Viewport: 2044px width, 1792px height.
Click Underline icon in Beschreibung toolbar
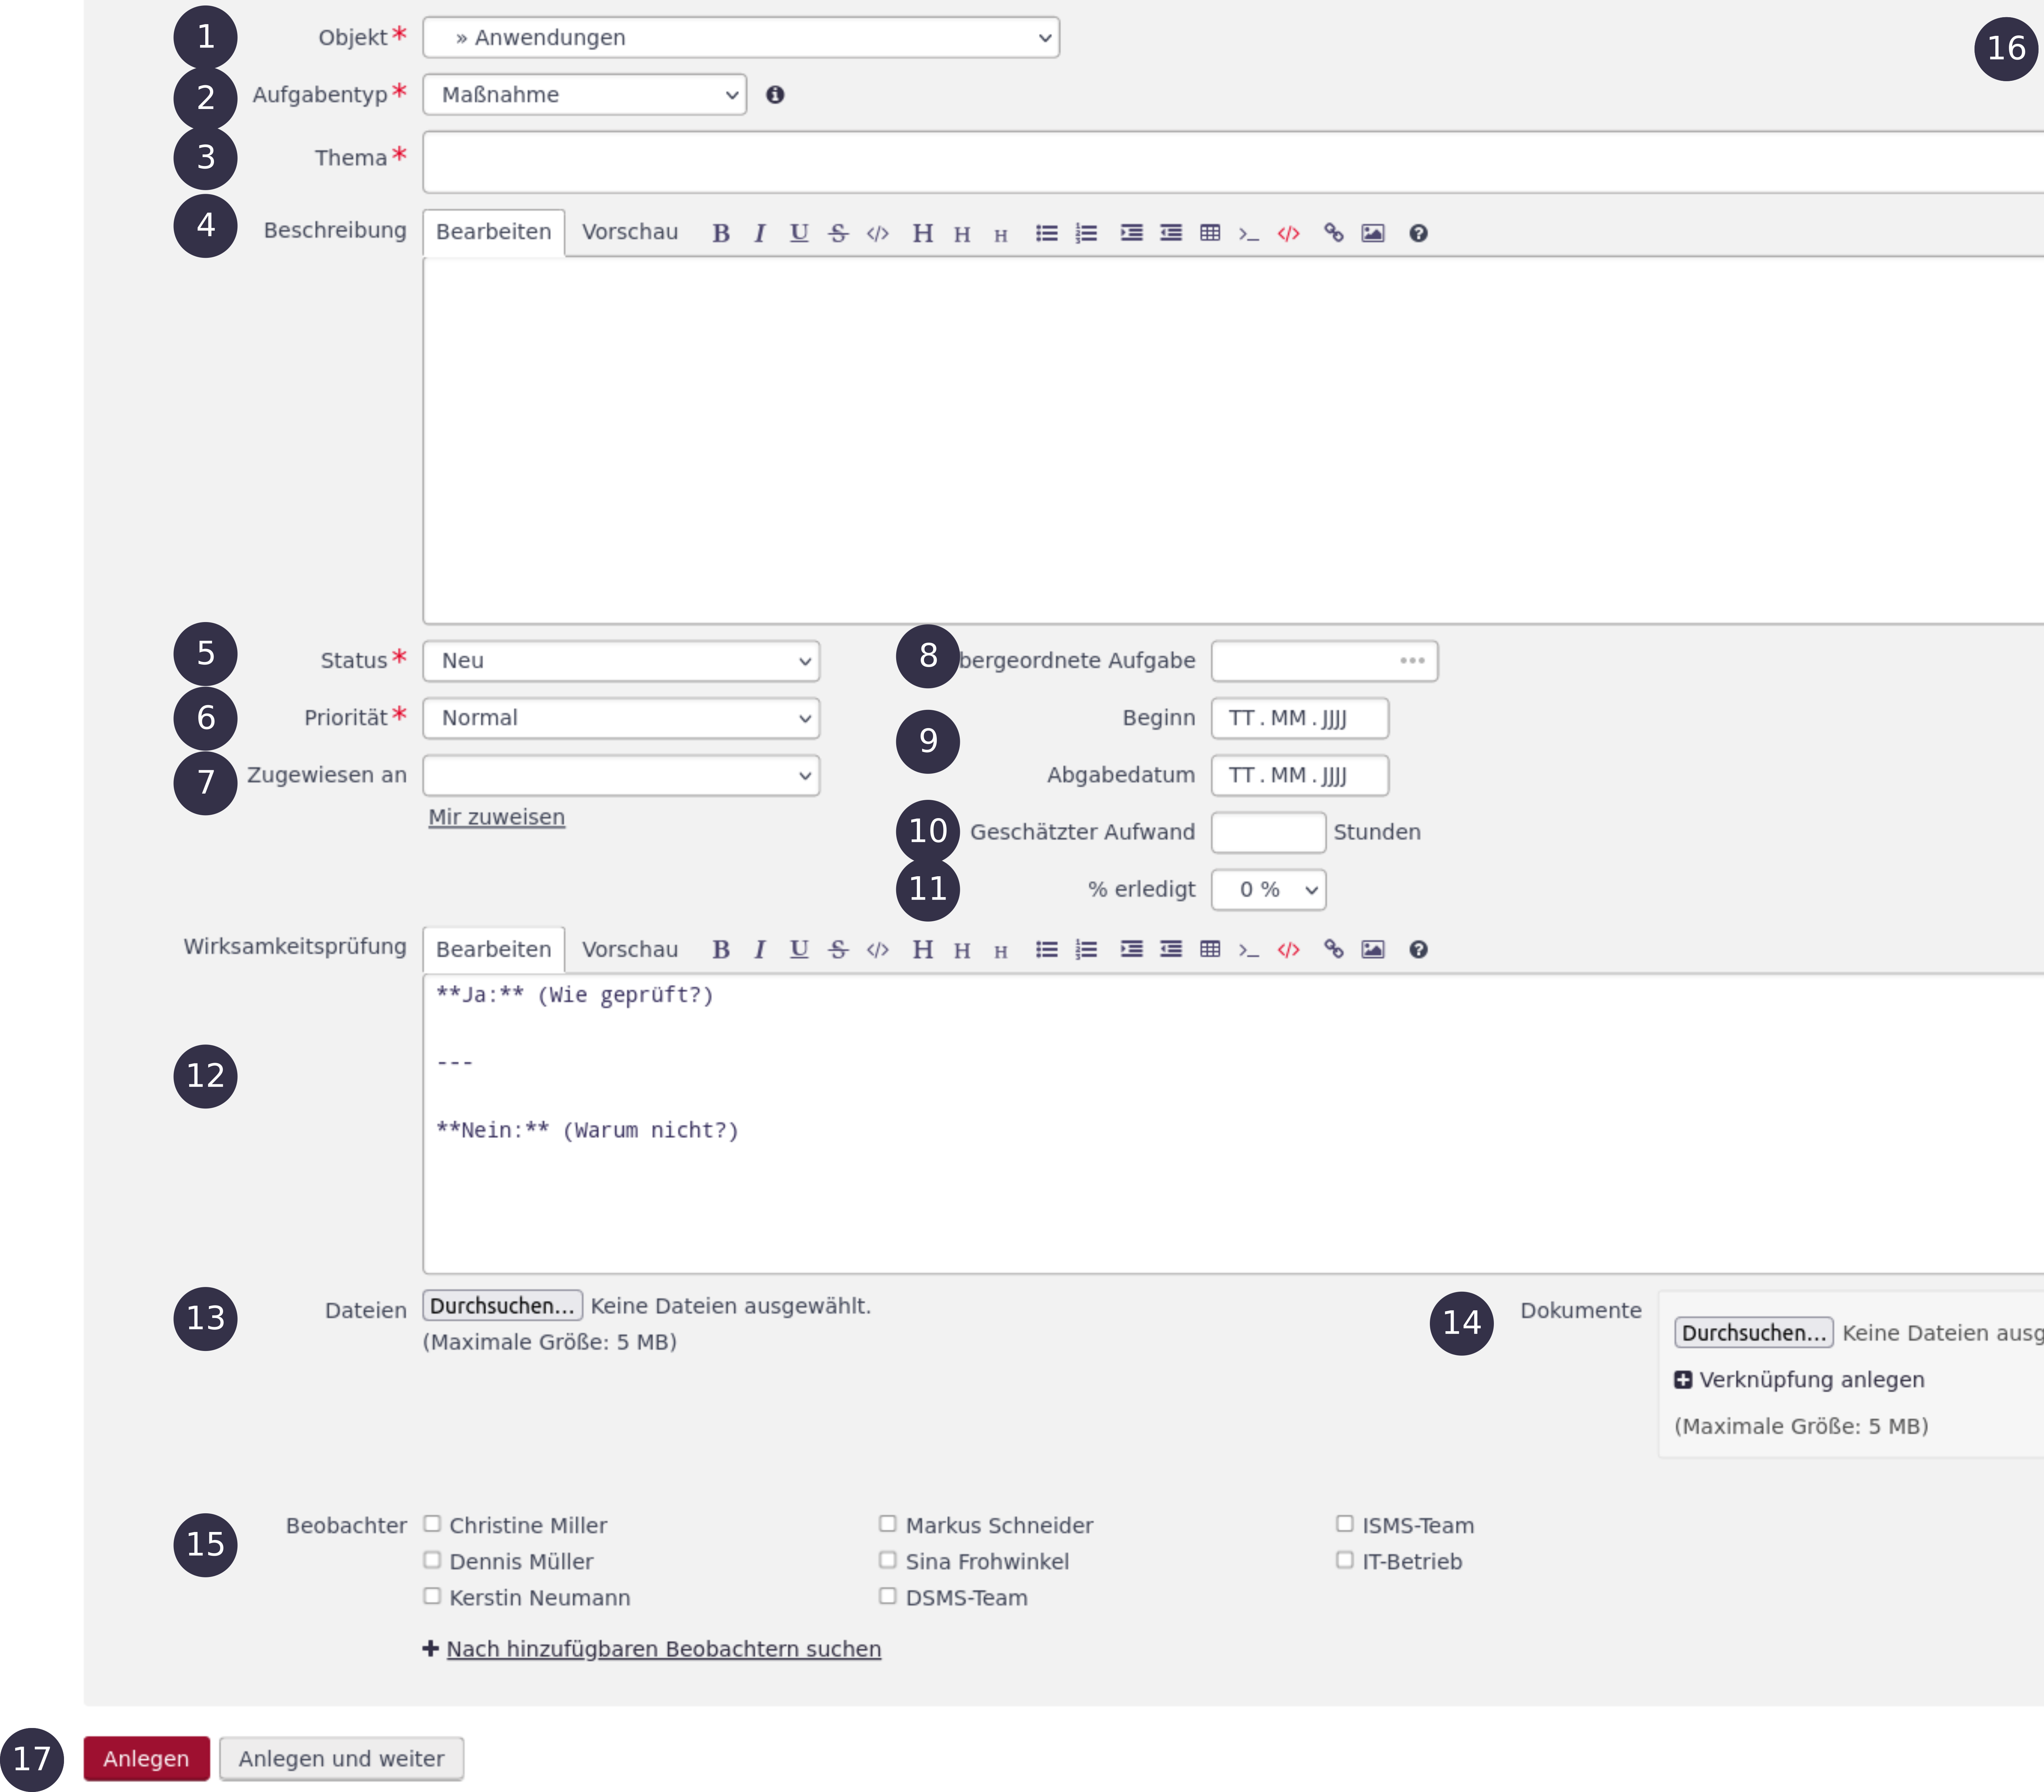click(x=799, y=233)
